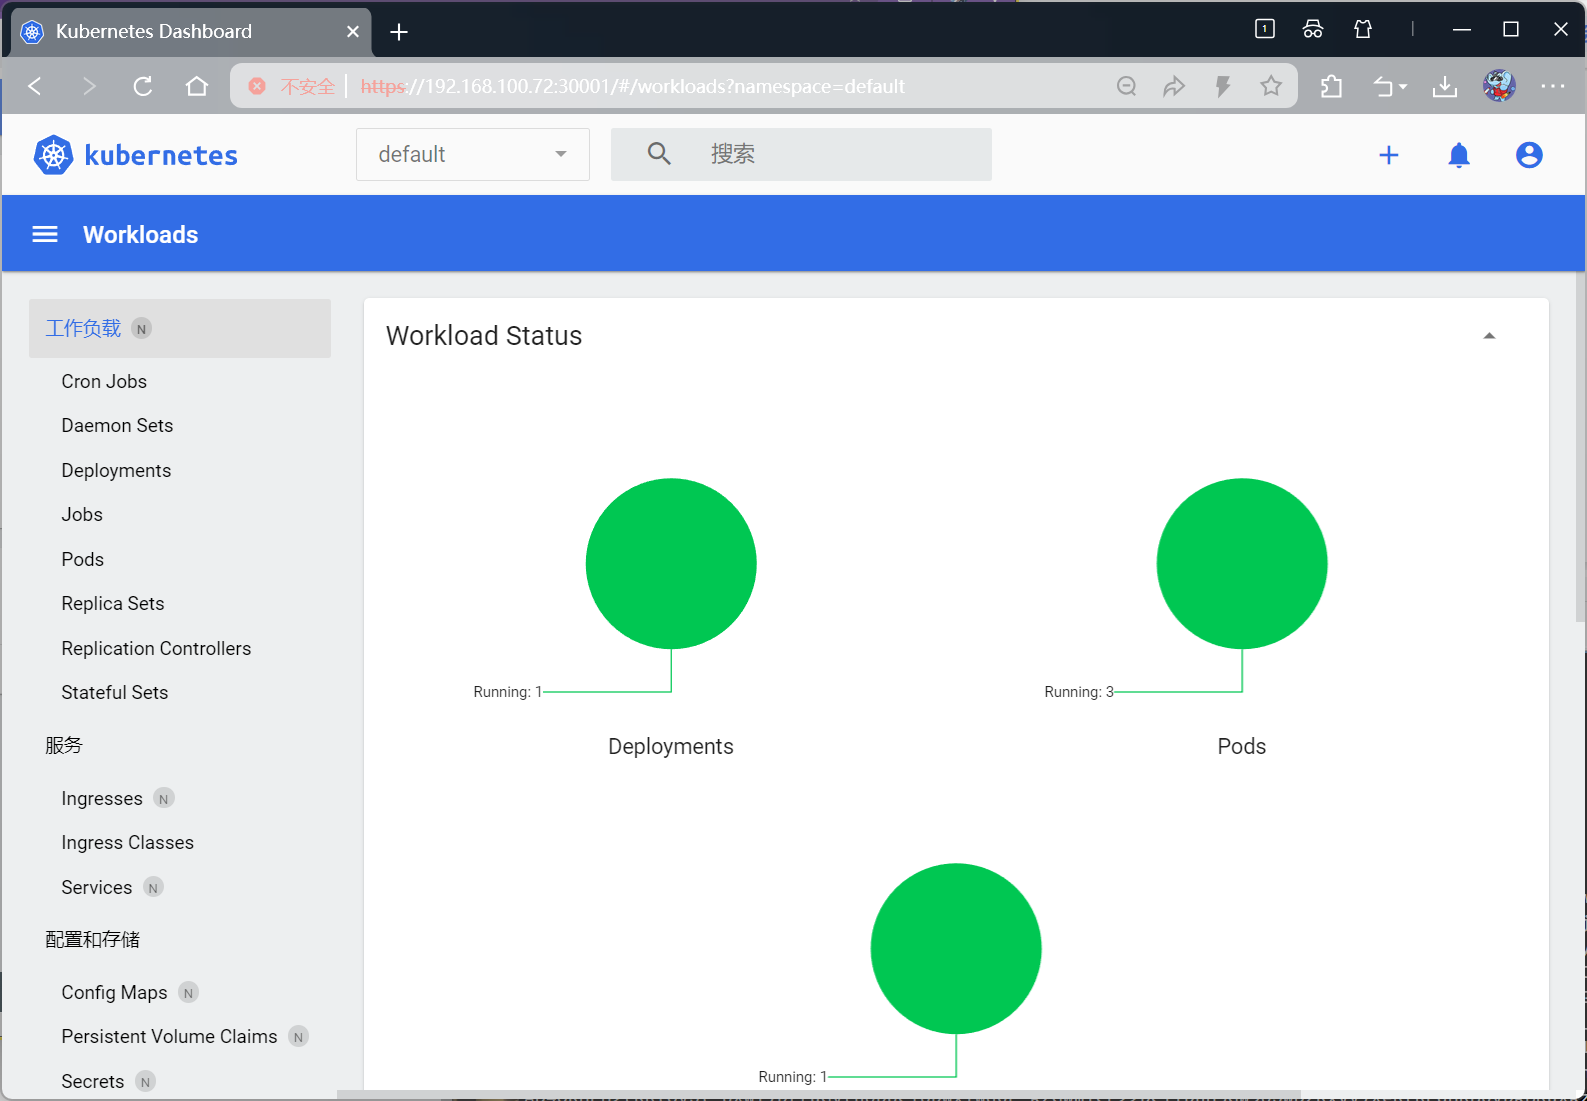Close the Kubernetes Dashboard tab

click(353, 32)
